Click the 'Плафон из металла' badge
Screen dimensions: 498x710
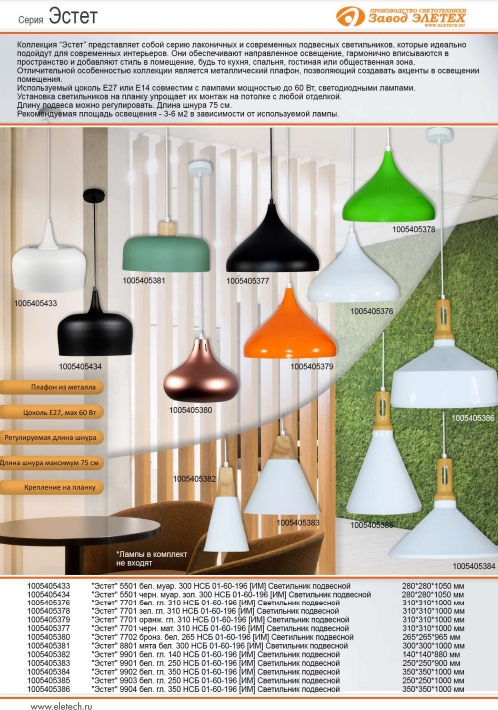click(x=52, y=387)
